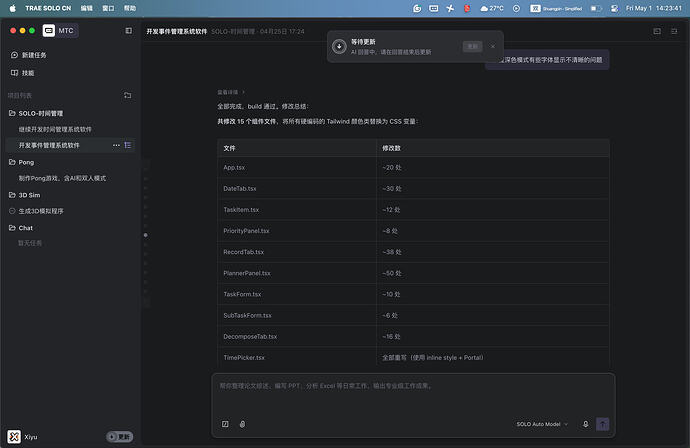Viewport: 690px width, 448px height.
Task: Open the TRAE SOLO CN menu
Action: click(48, 8)
